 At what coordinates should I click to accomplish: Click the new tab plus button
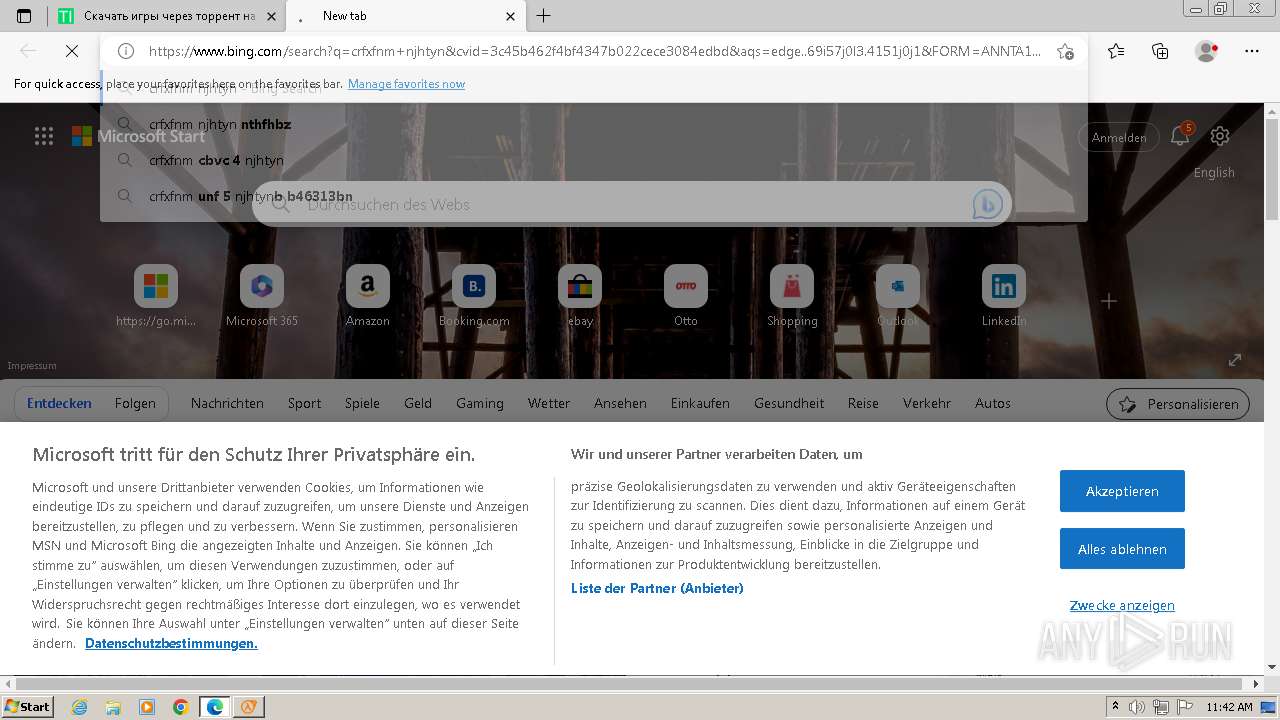543,16
